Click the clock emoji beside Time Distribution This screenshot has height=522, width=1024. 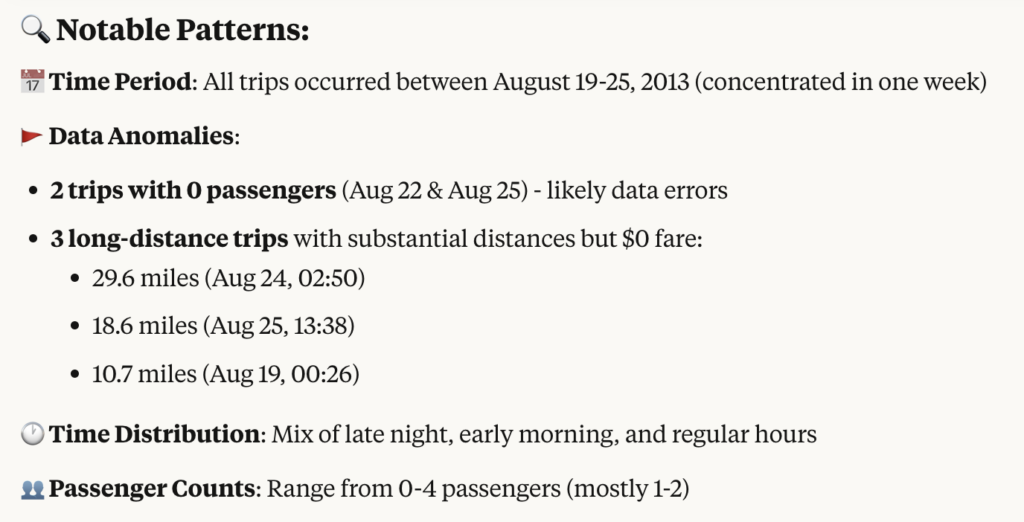(x=33, y=434)
